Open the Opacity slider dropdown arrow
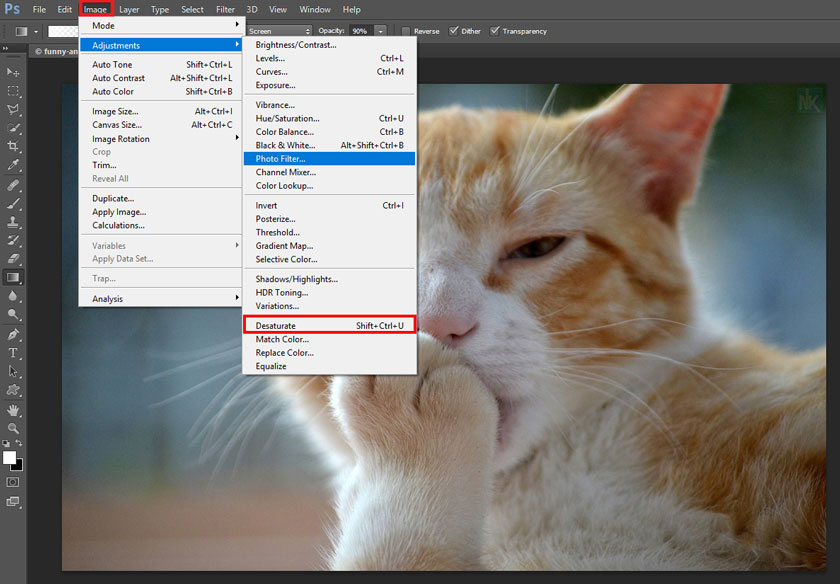 380,31
